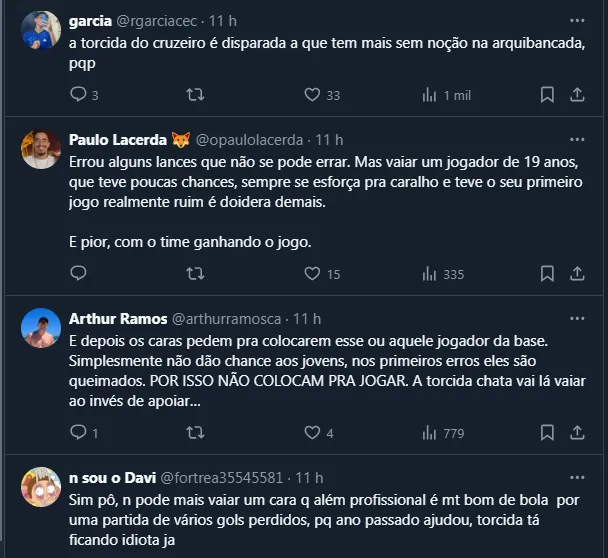Repost Paulo Lacerda's tweet
608x558 pixels.
pos(196,273)
